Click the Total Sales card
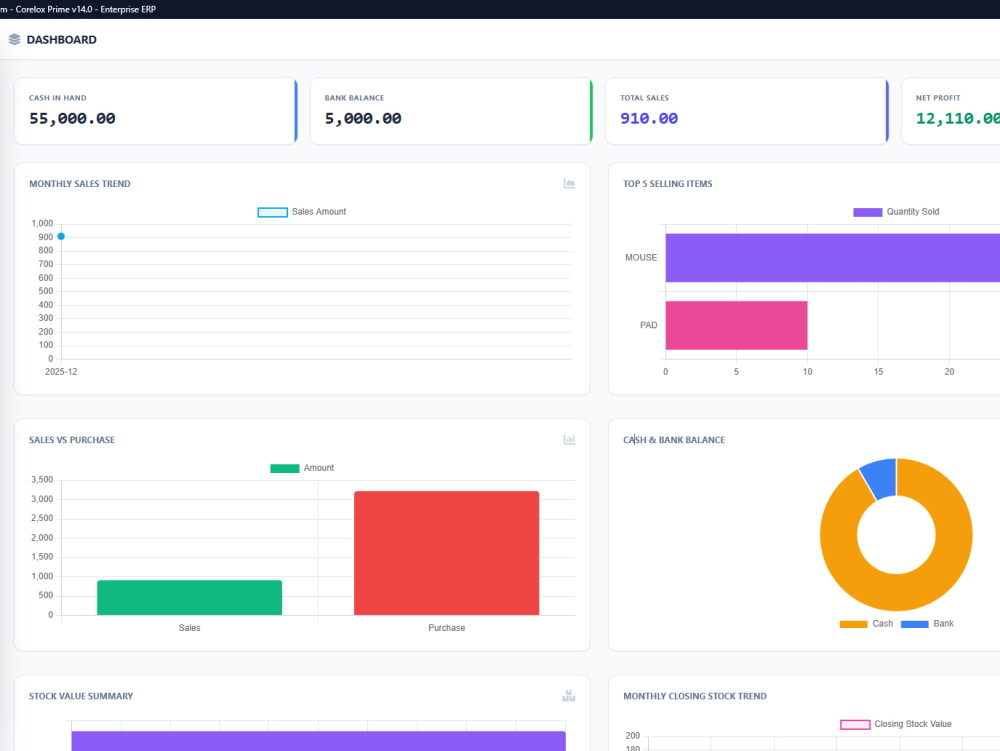Image resolution: width=1000 pixels, height=751 pixels. click(747, 111)
